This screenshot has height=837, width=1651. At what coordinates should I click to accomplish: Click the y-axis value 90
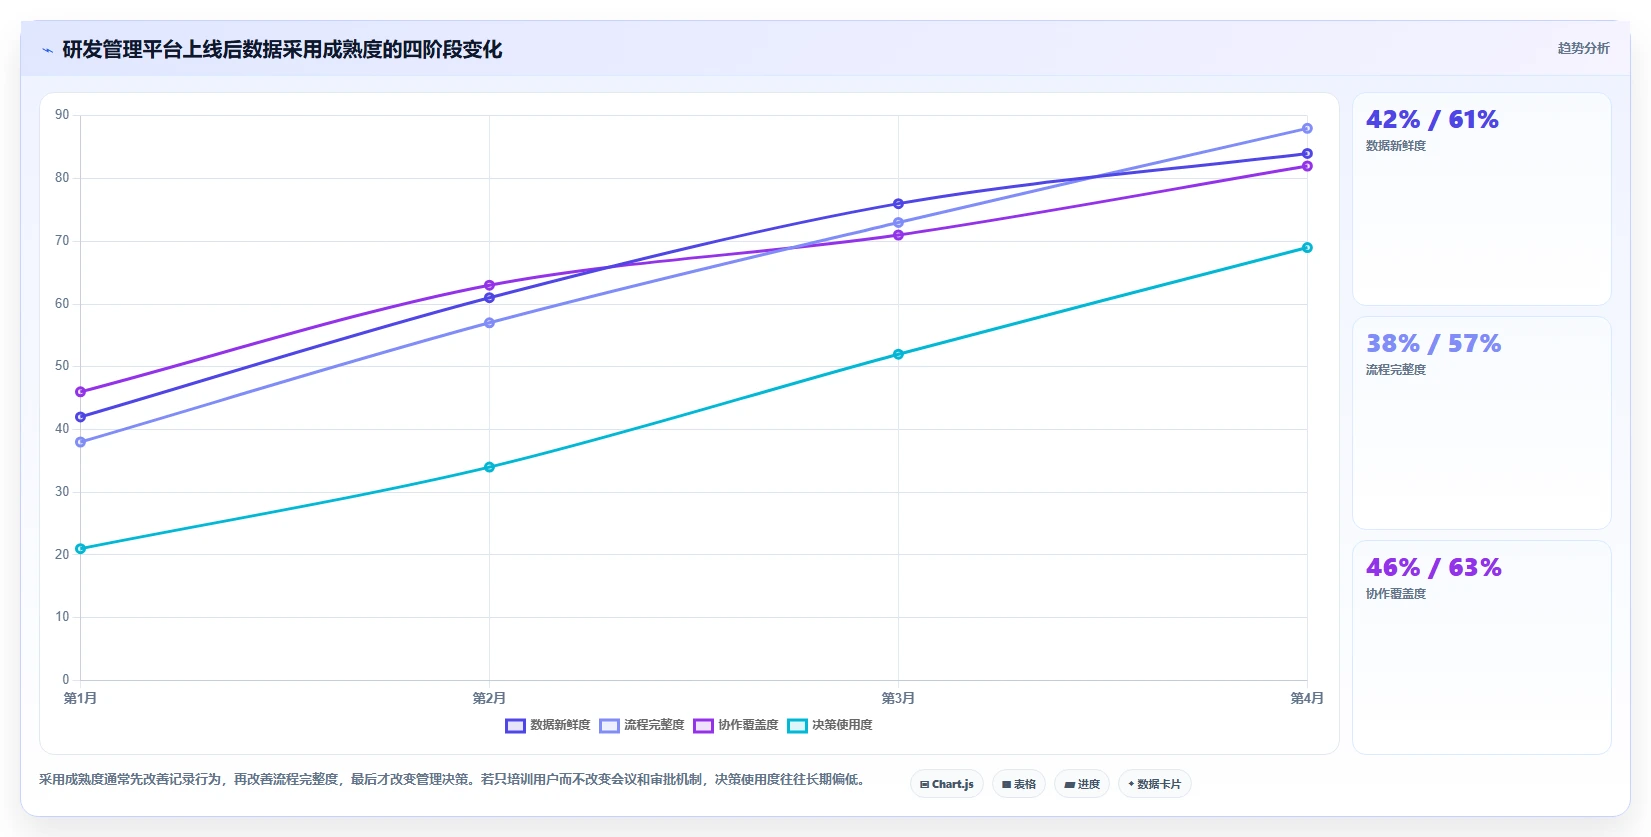(63, 115)
